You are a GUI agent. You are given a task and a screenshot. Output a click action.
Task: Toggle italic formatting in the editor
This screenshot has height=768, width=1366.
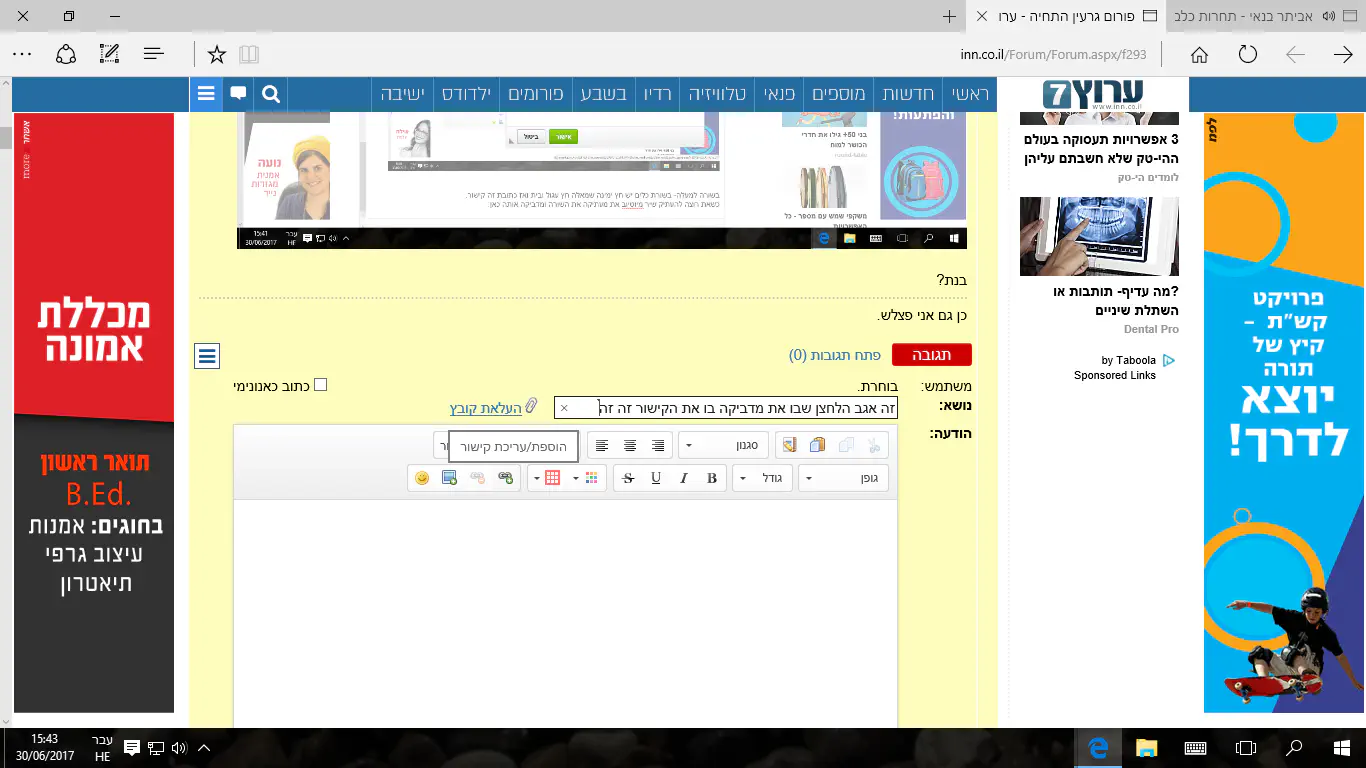684,478
